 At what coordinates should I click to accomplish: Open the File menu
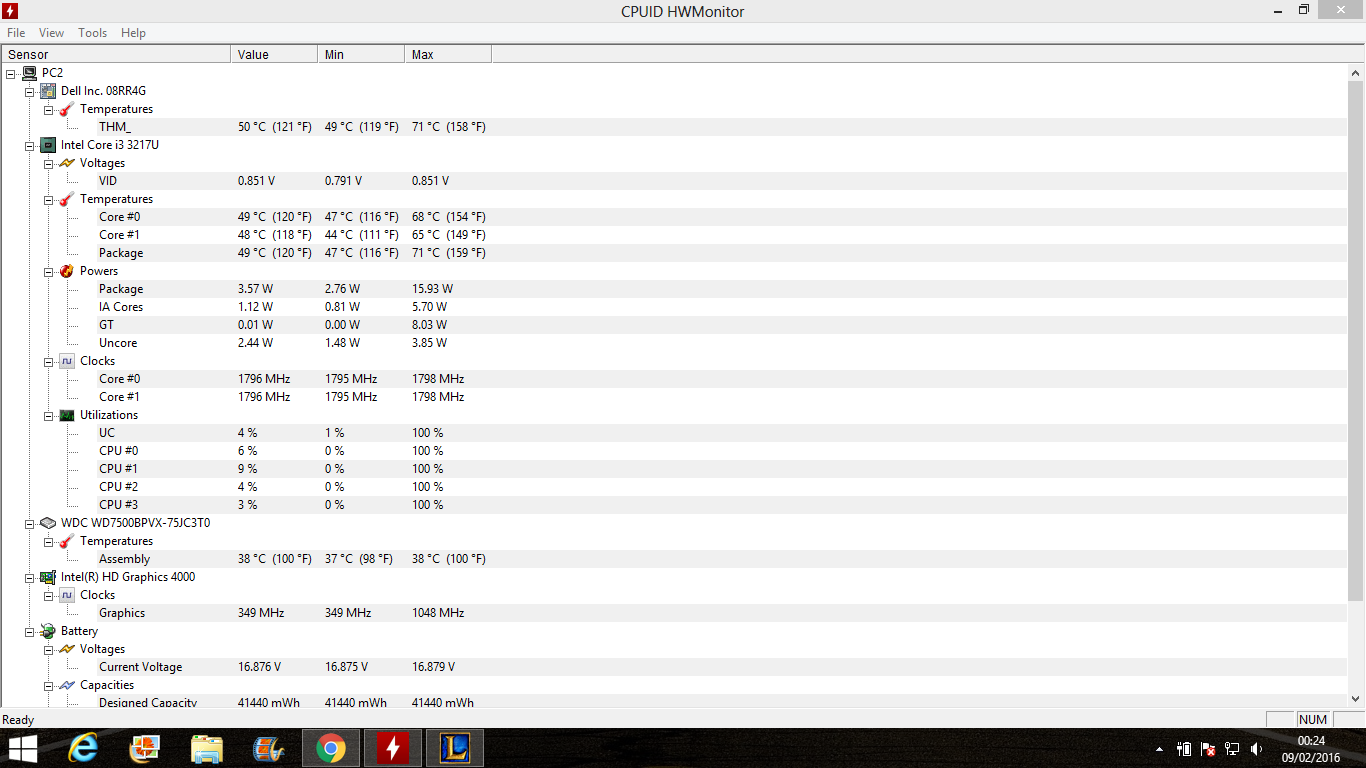click(x=16, y=33)
